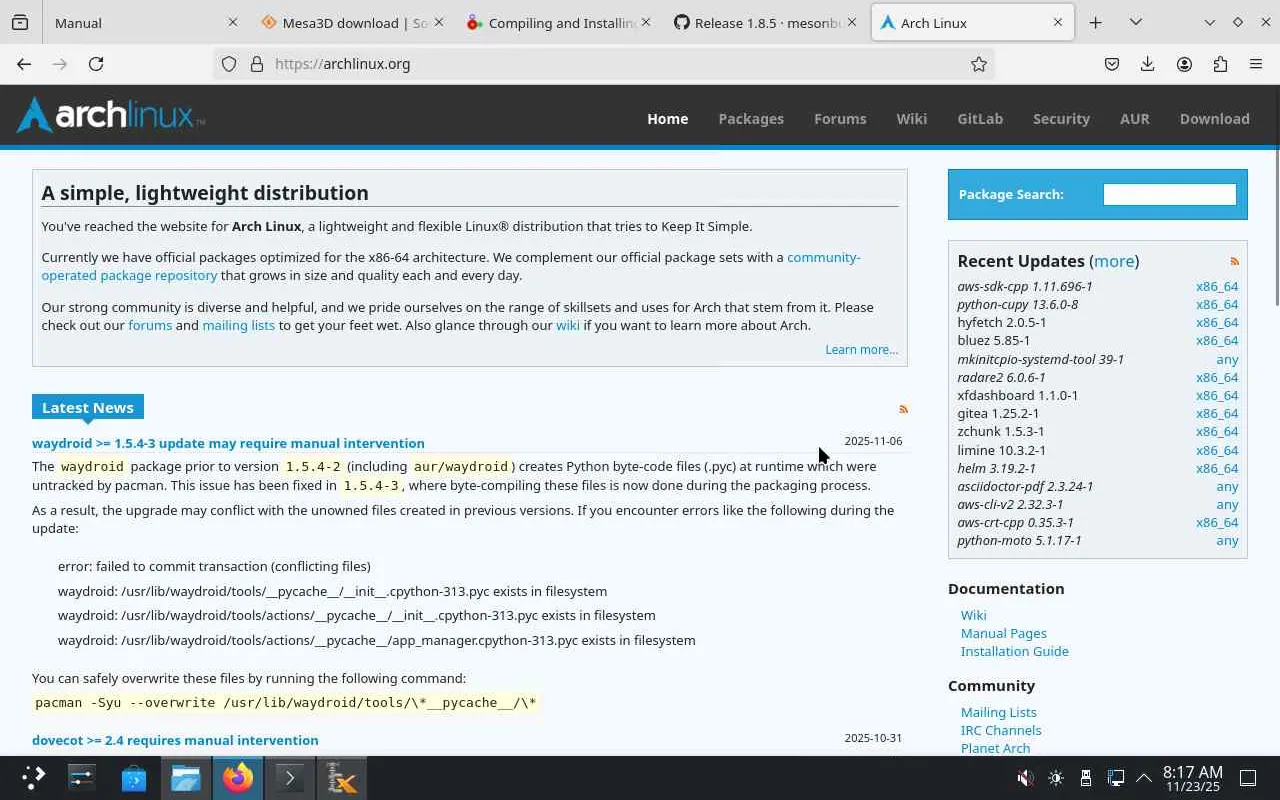The height and width of the screenshot is (800, 1280).
Task: Open the Wiki item in the site navigation bar
Action: click(912, 118)
